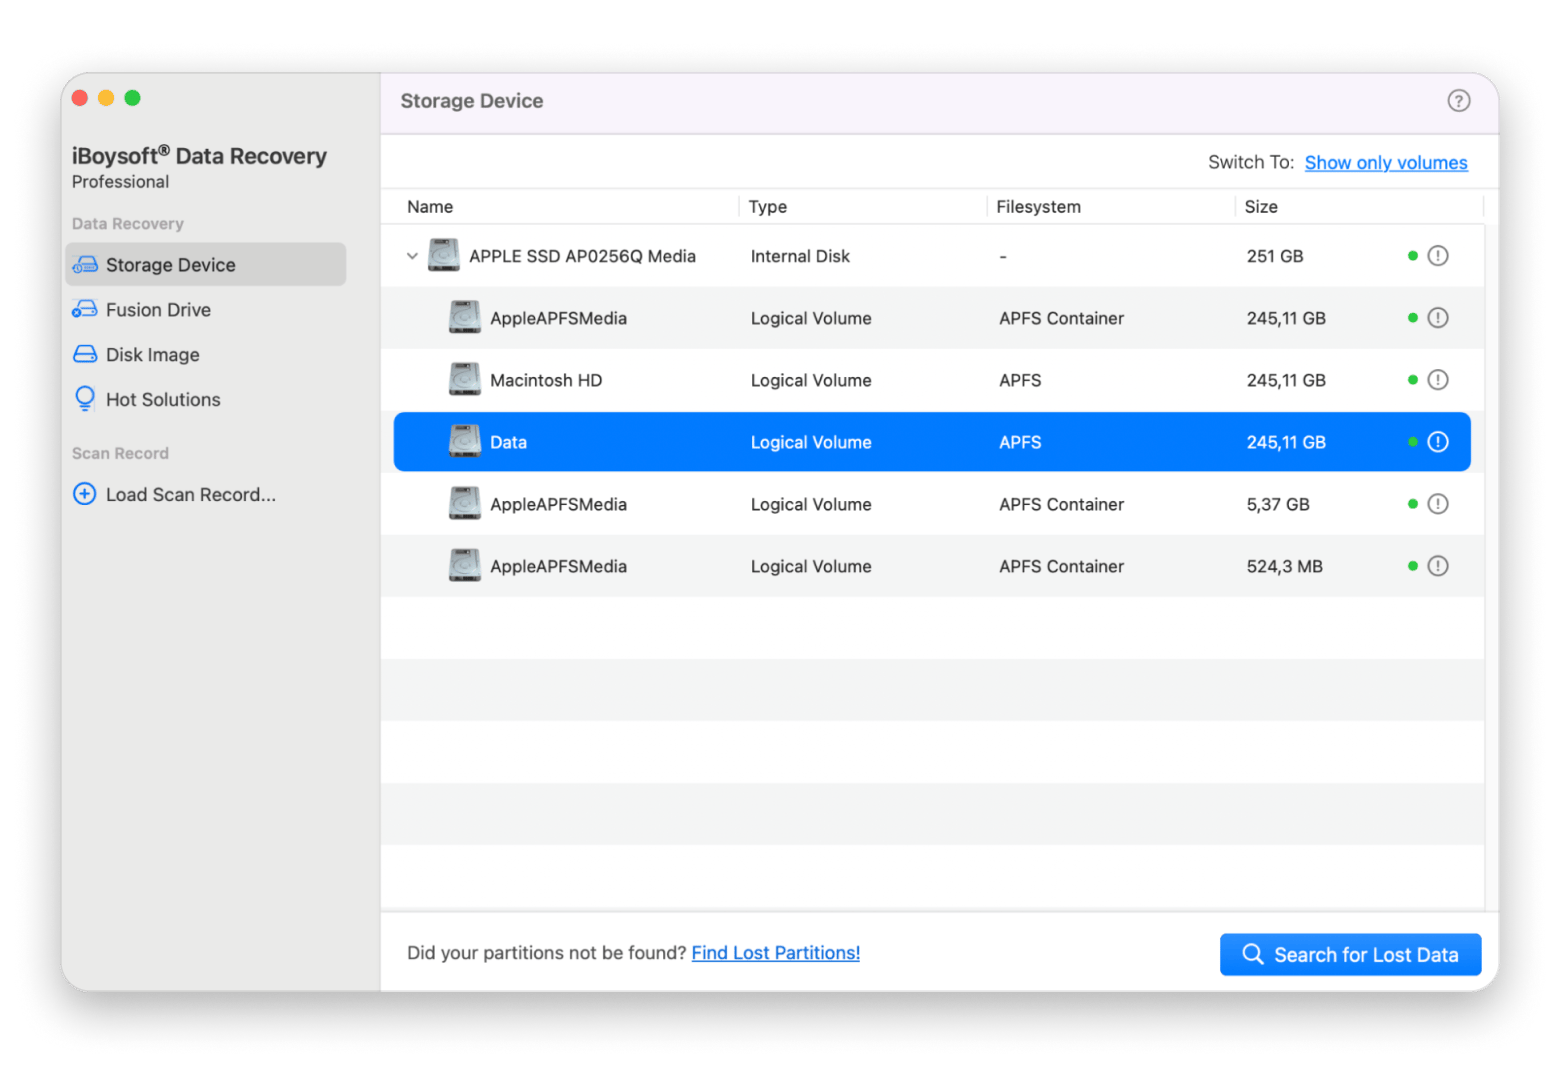Click the Filesystem column header

tap(1038, 207)
